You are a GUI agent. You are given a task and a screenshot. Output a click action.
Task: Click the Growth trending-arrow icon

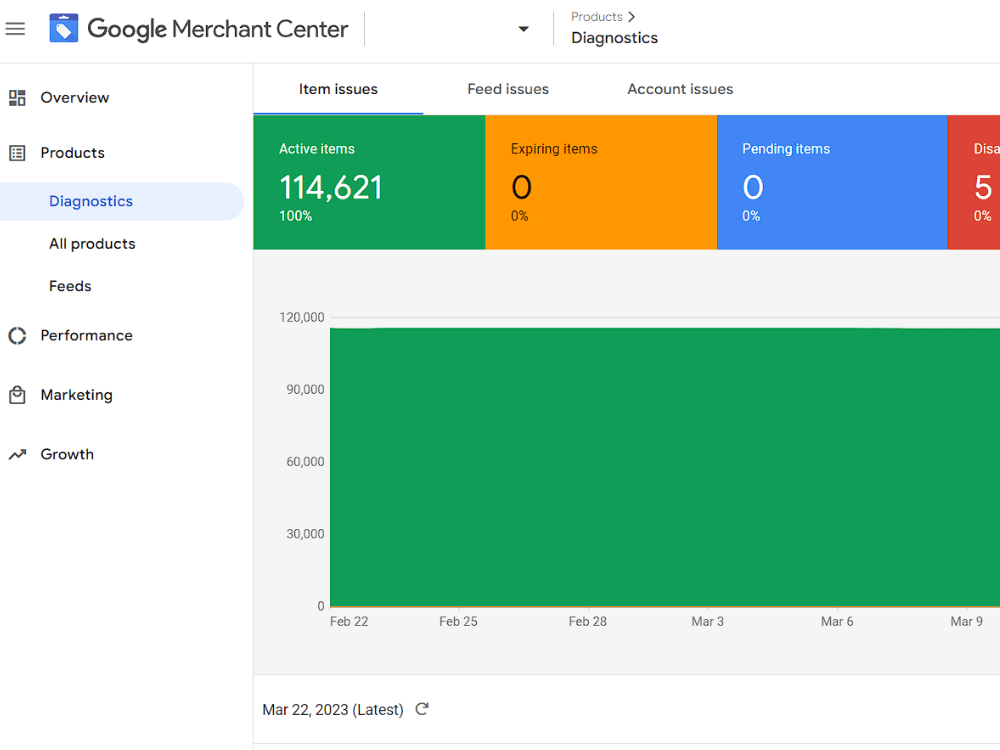coord(17,454)
